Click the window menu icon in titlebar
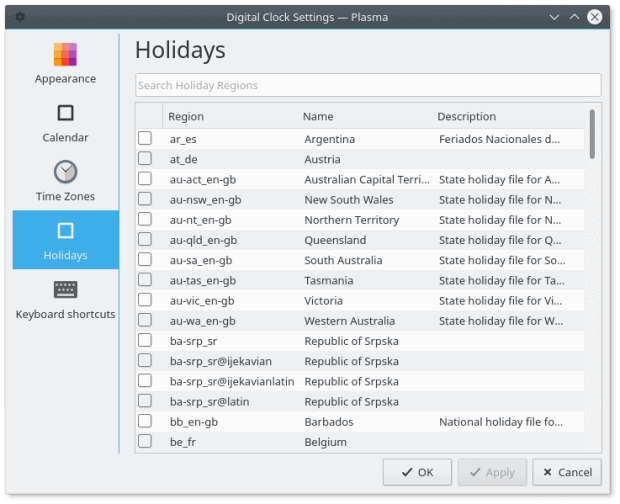 (x=20, y=17)
